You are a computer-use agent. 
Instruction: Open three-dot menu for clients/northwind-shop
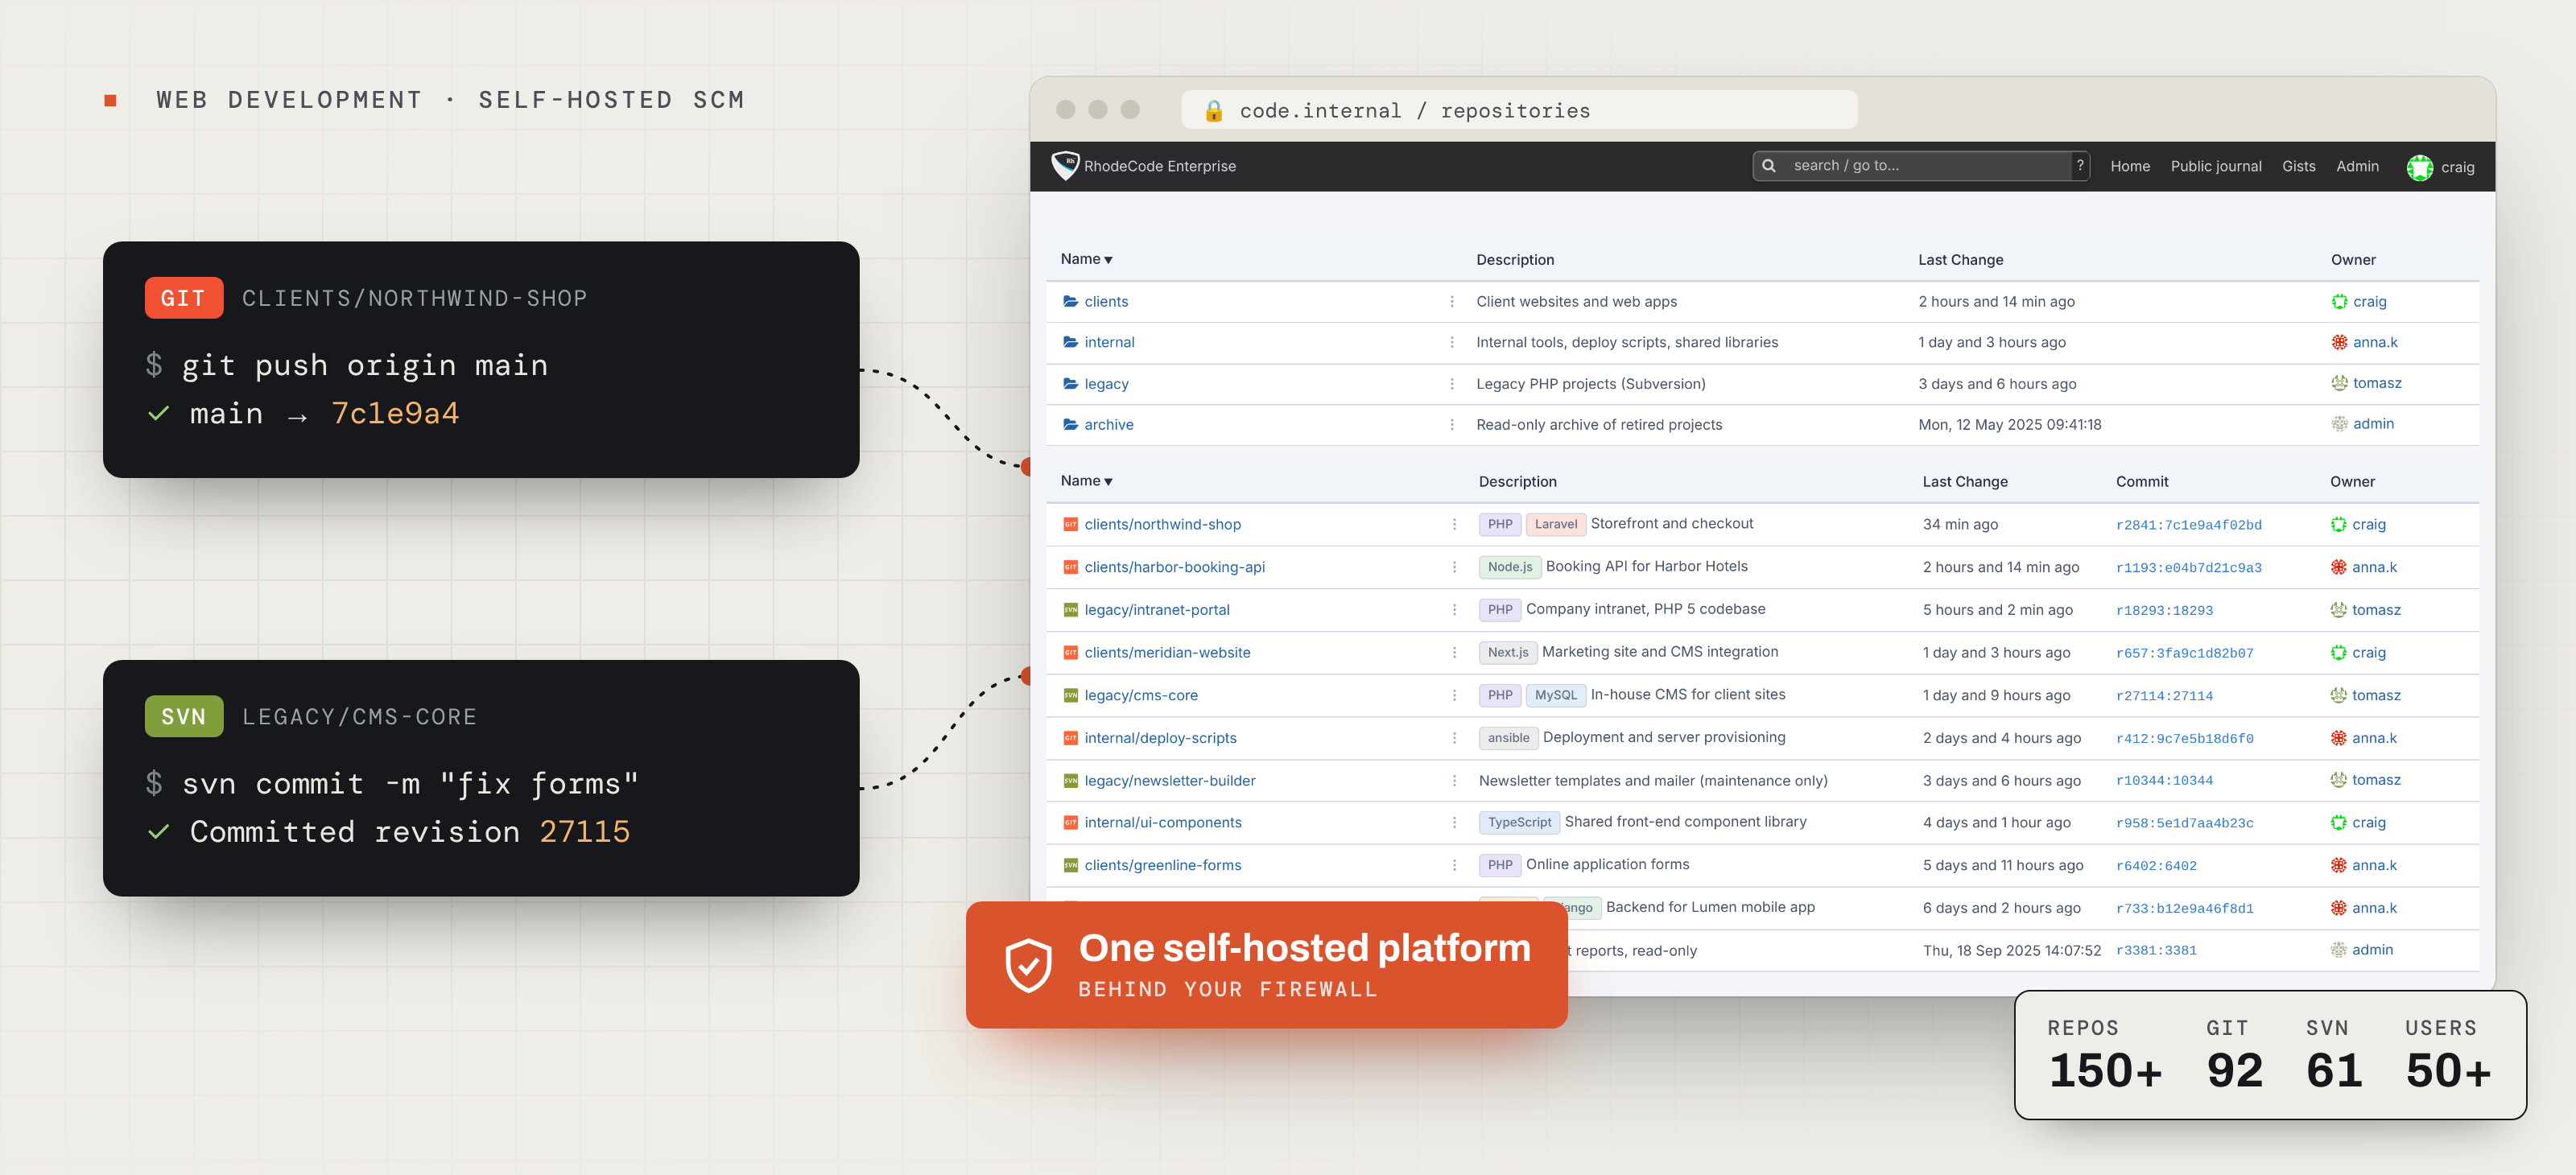[1454, 524]
